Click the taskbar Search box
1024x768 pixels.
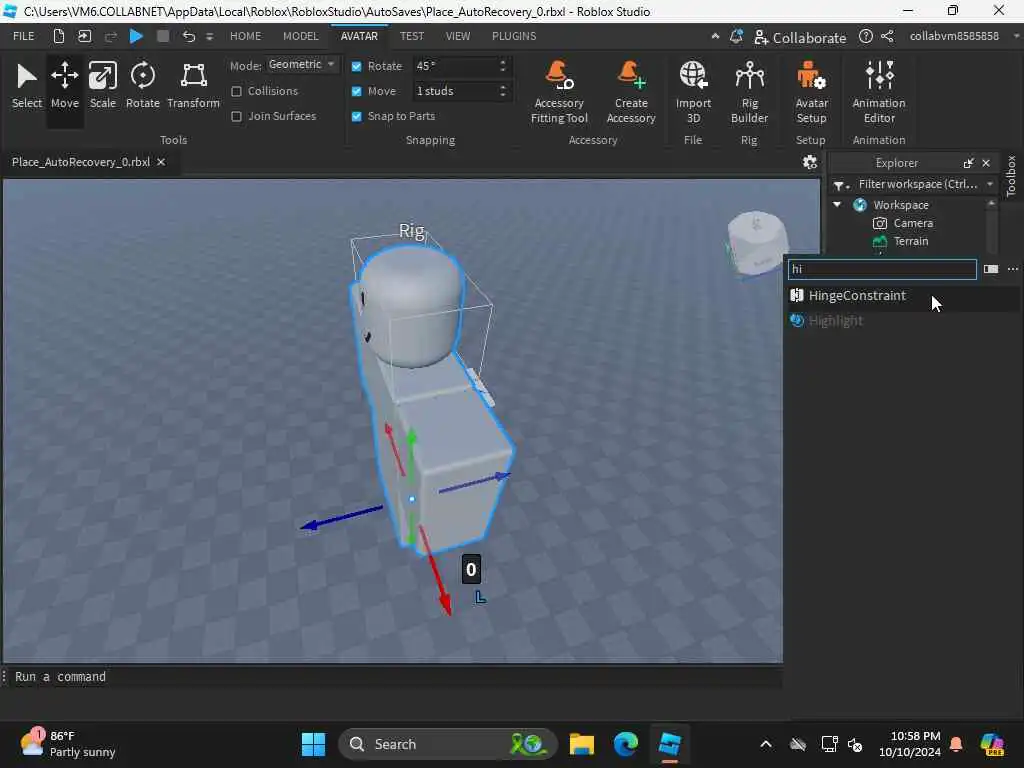[448, 744]
